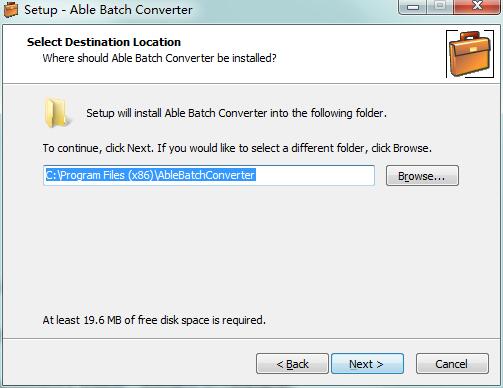Close the Setup window with X

point(477,7)
